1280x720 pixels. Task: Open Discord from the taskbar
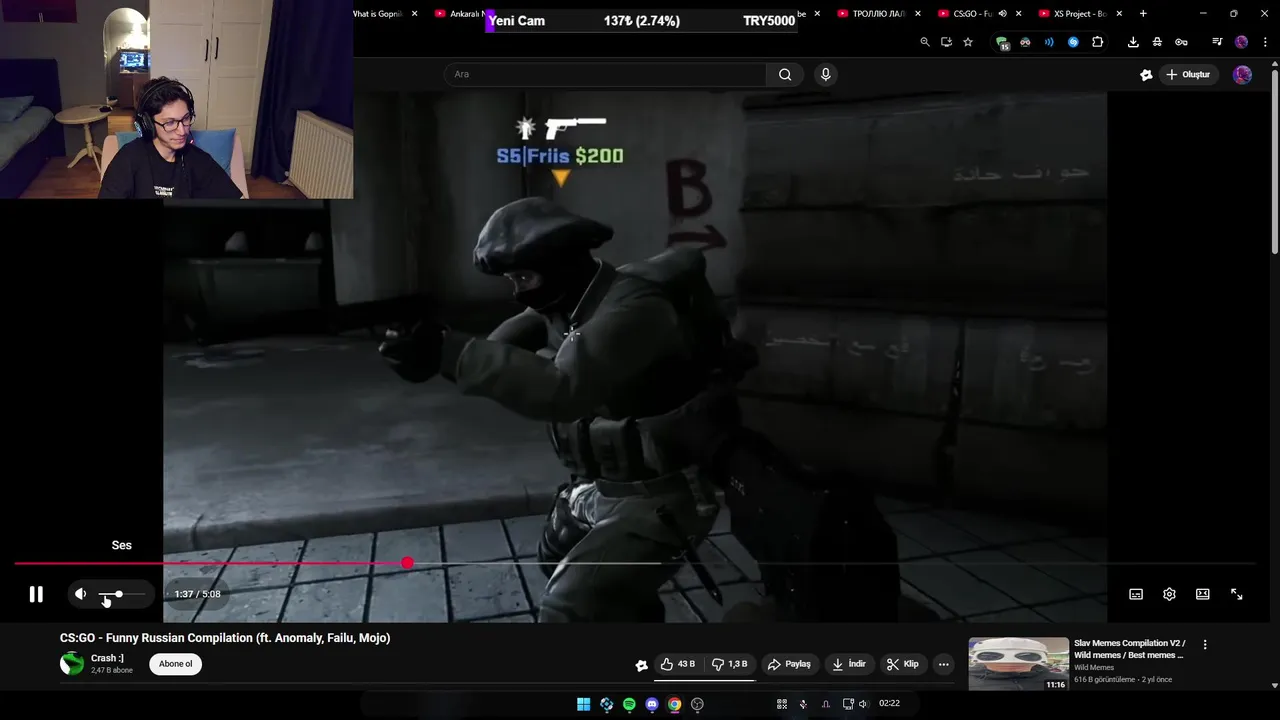tap(652, 704)
